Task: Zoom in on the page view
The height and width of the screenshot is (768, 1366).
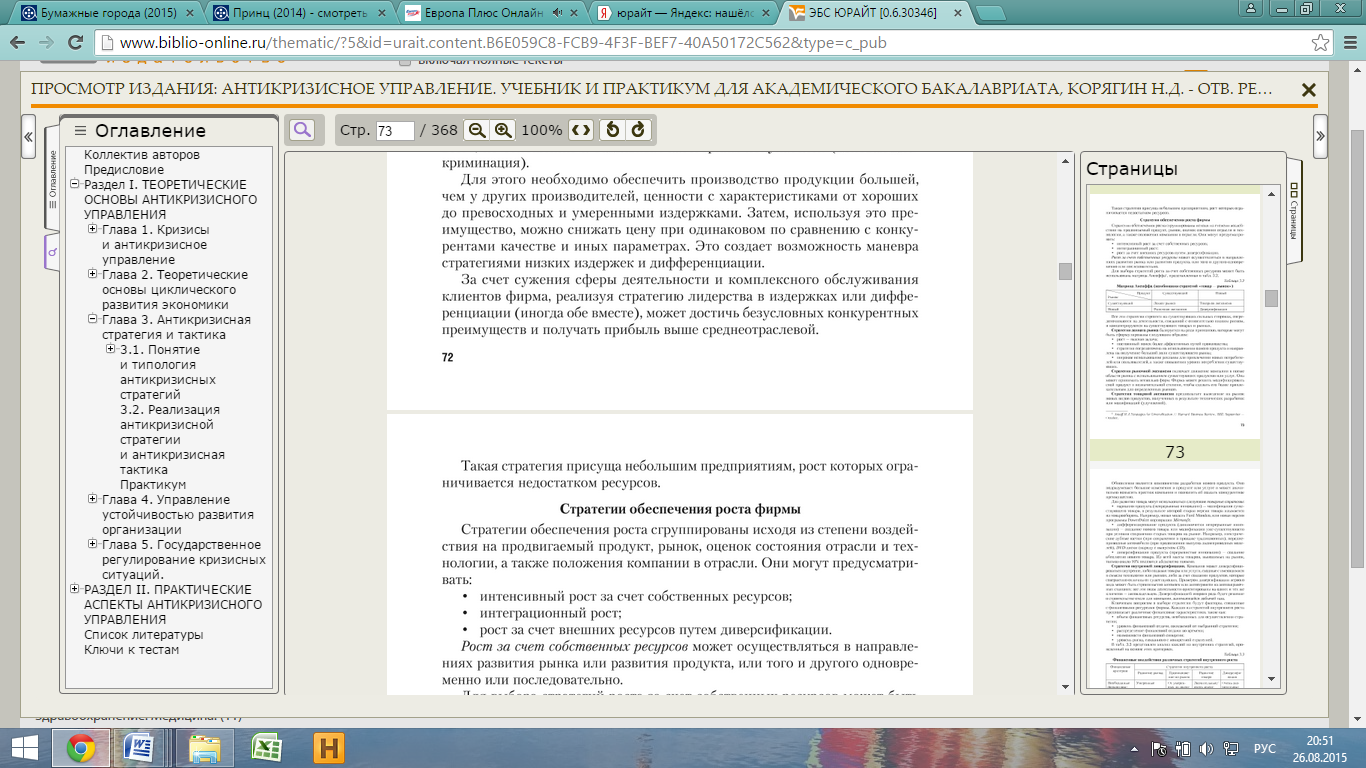Action: [503, 130]
